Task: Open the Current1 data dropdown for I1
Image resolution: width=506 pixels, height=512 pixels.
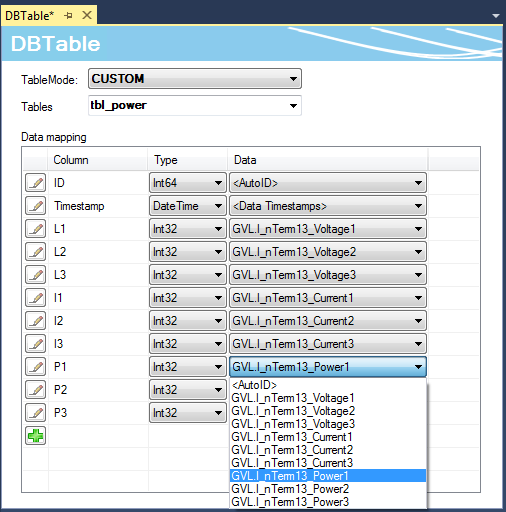Action: coord(328,298)
